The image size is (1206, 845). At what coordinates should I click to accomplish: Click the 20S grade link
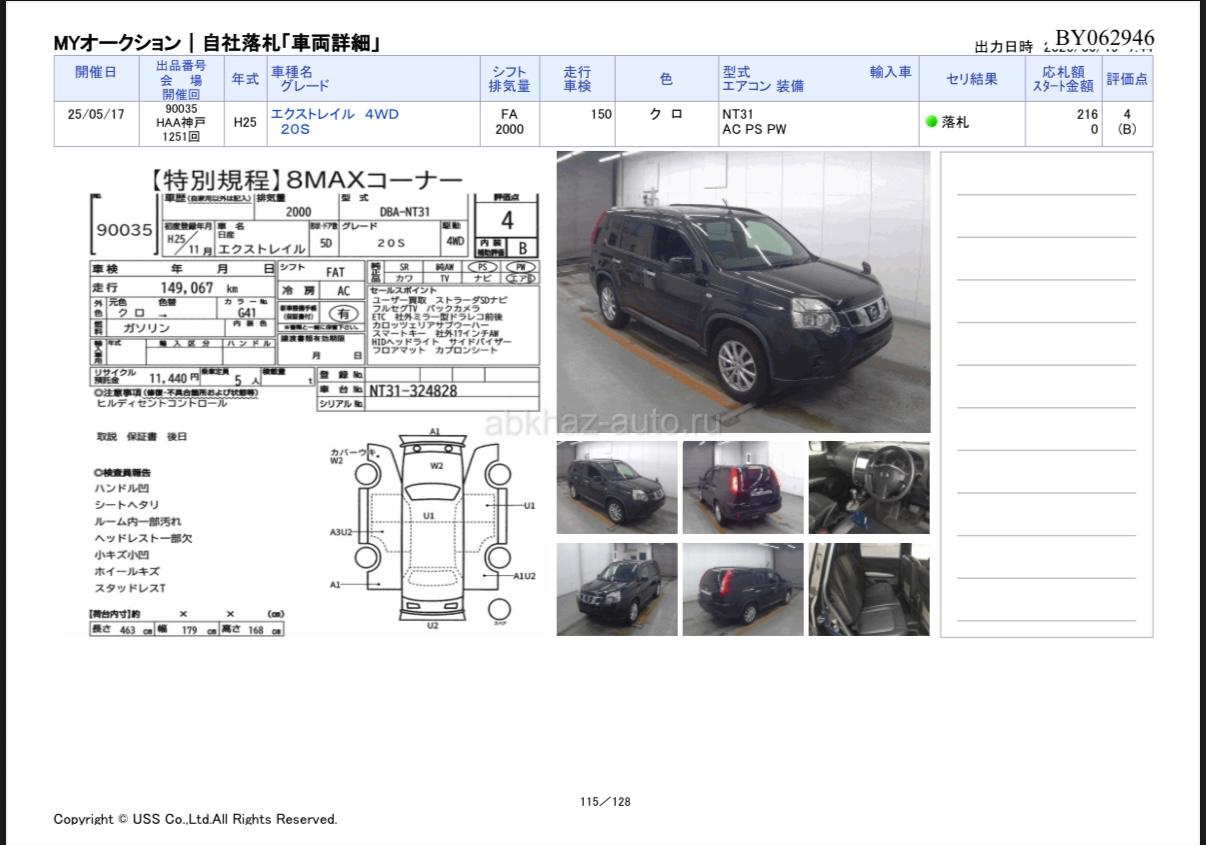click(x=294, y=130)
